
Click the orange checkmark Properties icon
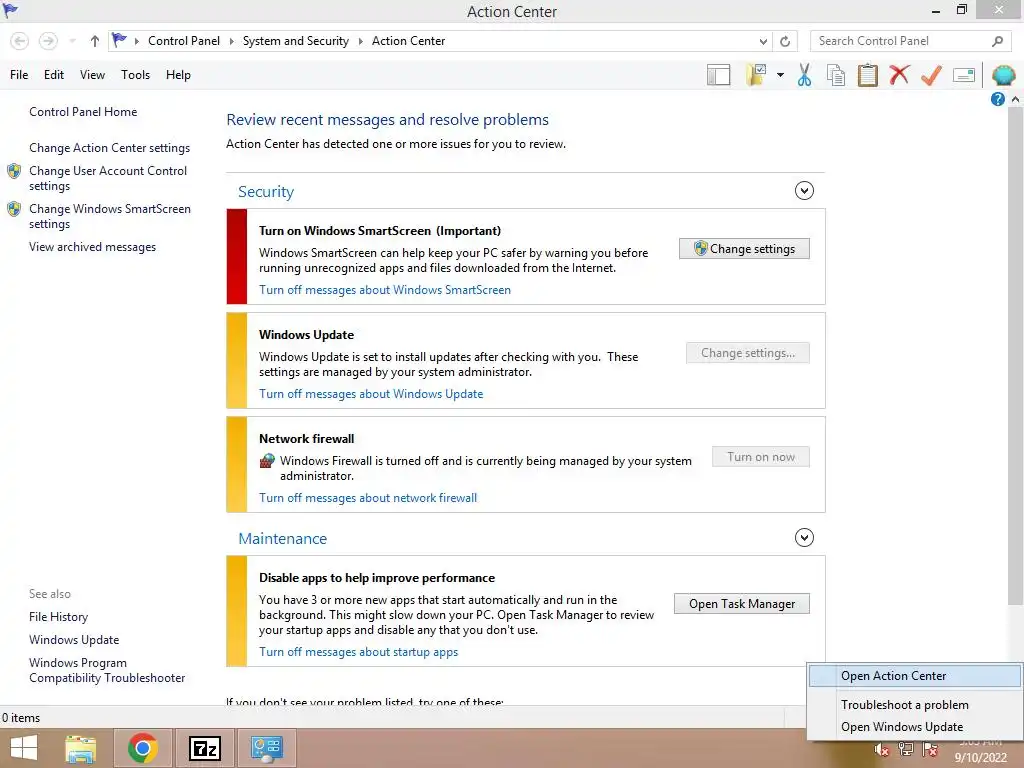(931, 75)
